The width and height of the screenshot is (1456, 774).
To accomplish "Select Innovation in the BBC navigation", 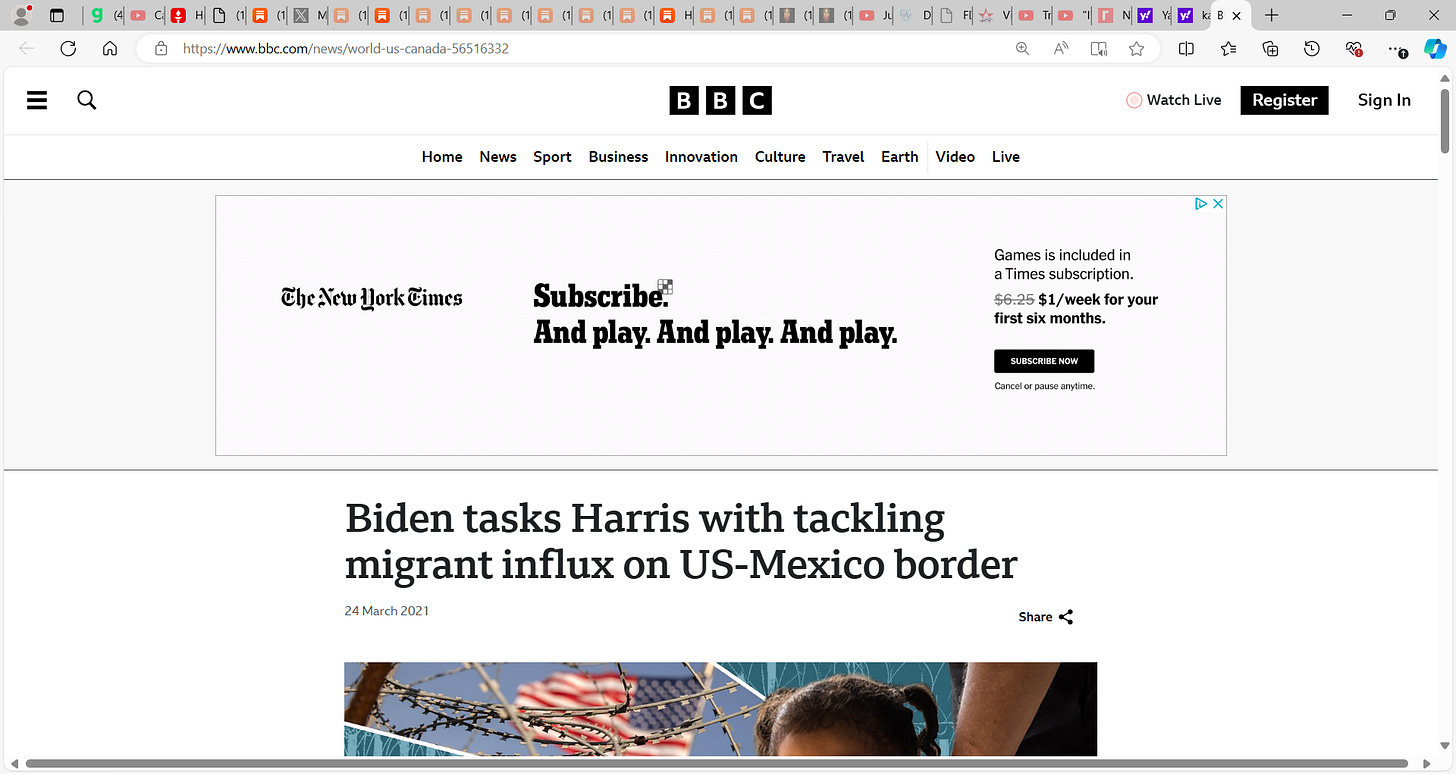I will (x=701, y=157).
